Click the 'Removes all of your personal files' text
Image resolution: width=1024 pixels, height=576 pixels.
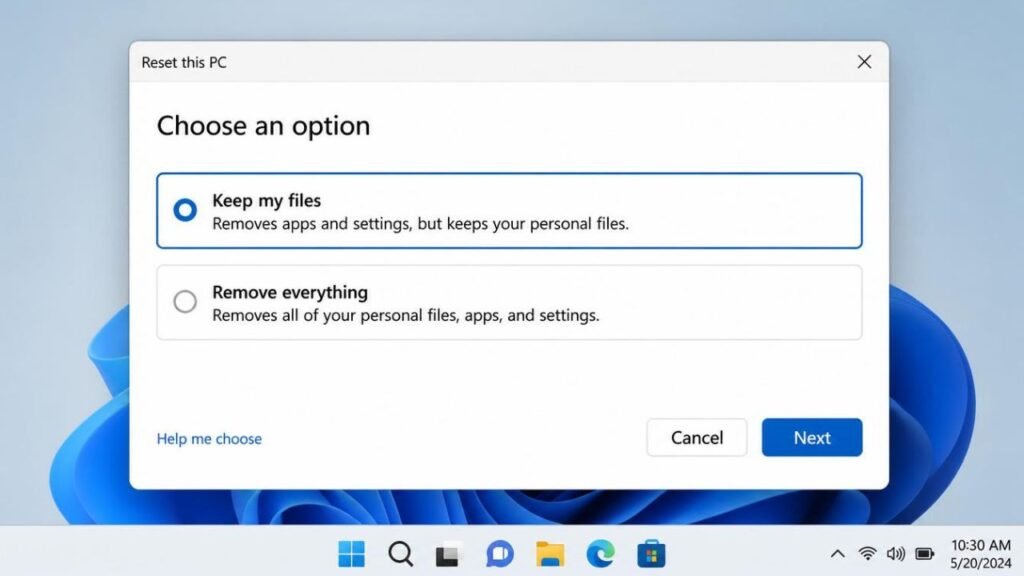406,315
